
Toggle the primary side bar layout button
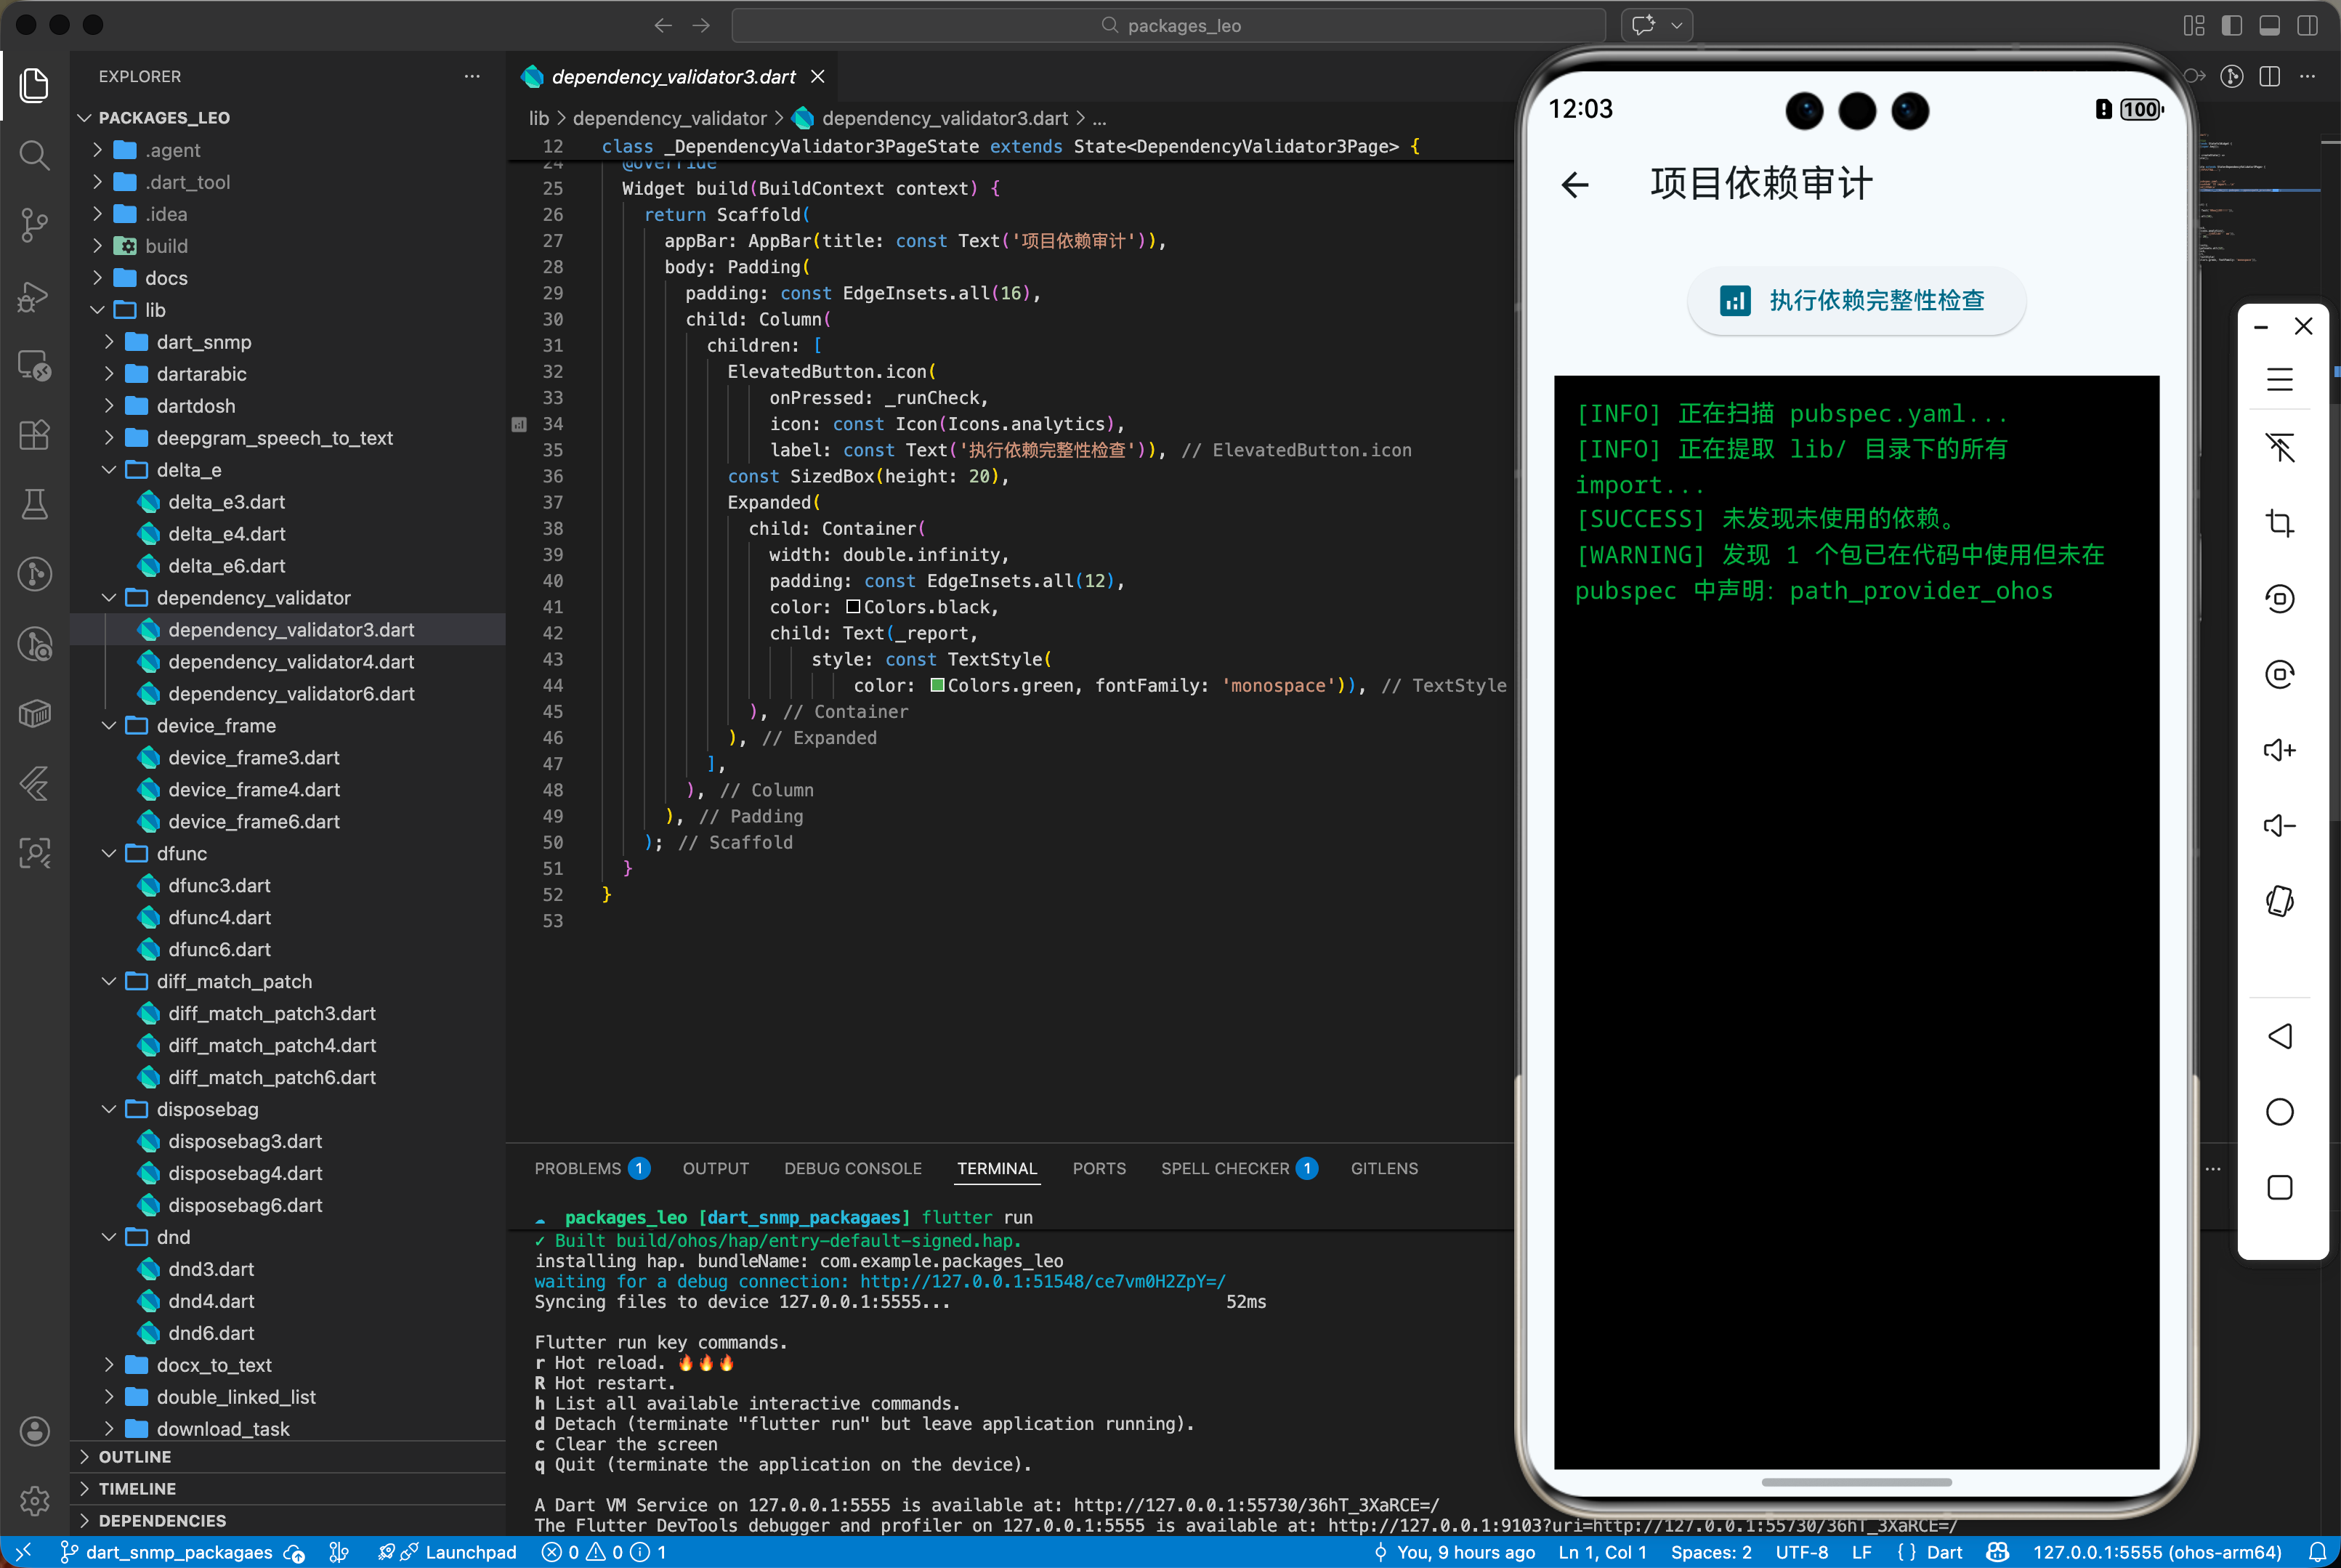click(x=2231, y=25)
